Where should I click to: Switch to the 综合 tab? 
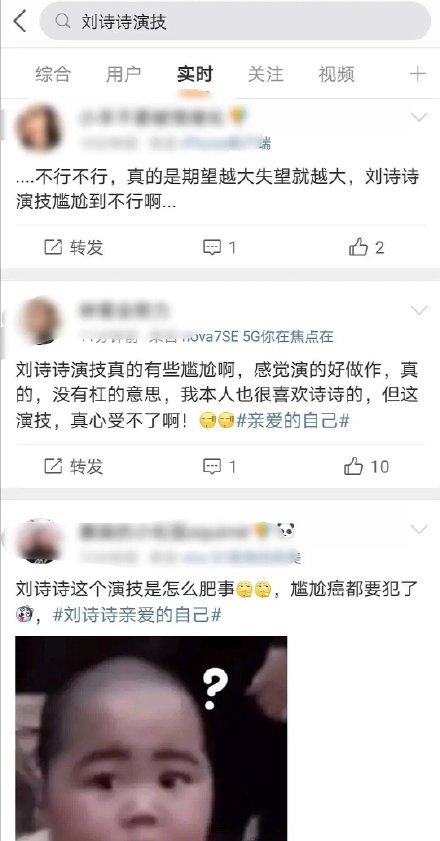(53, 74)
